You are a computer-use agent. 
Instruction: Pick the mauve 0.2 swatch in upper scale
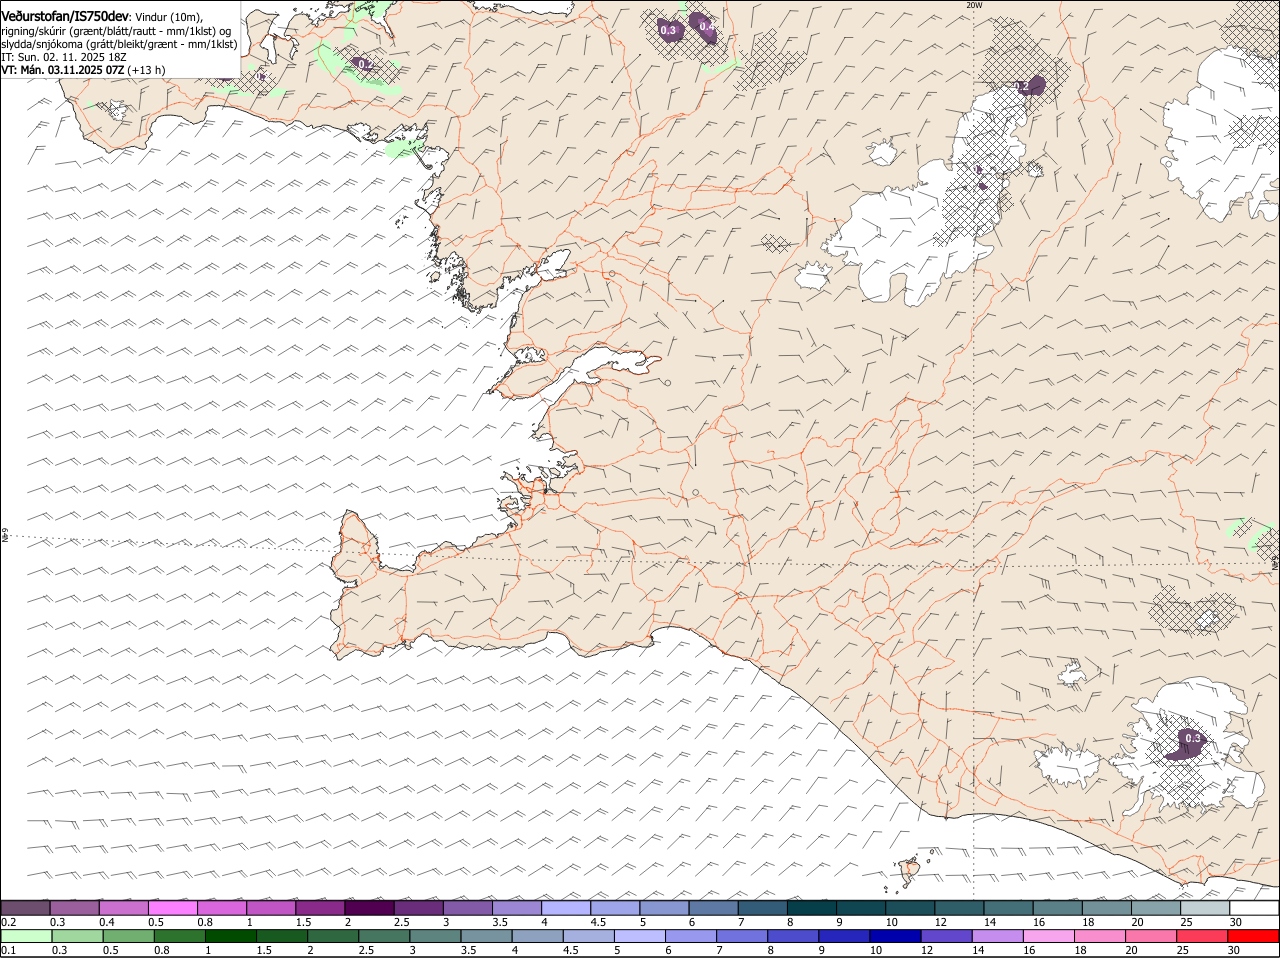tap(25, 907)
